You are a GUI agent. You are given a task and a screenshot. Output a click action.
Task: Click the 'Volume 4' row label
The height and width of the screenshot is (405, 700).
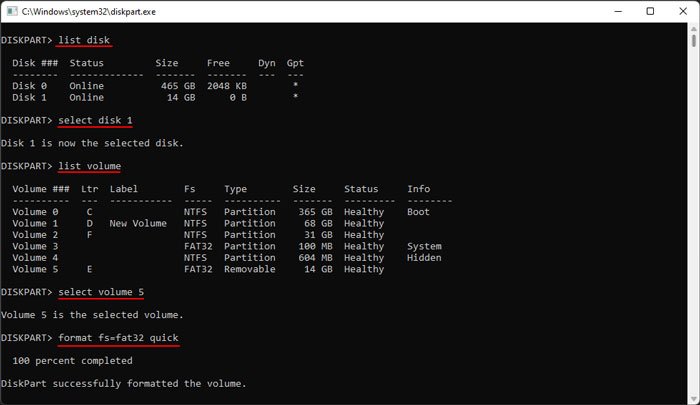(35, 258)
